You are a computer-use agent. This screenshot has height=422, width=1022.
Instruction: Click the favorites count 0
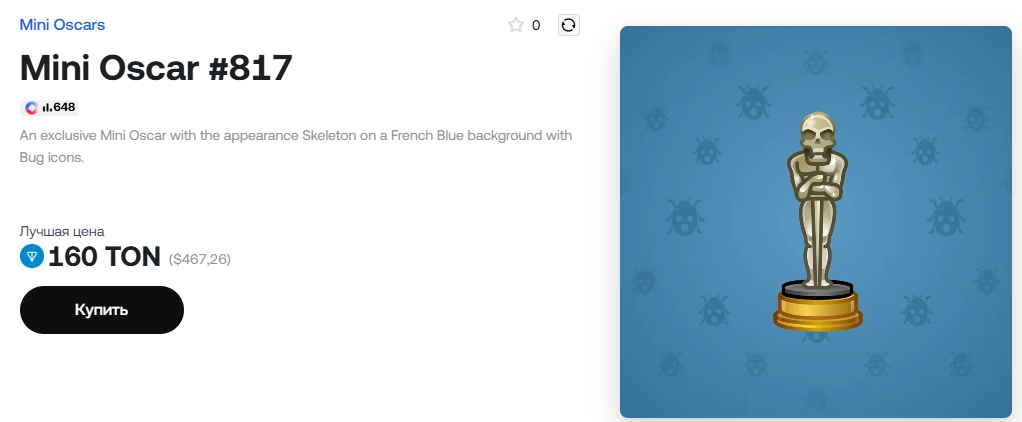(x=536, y=25)
